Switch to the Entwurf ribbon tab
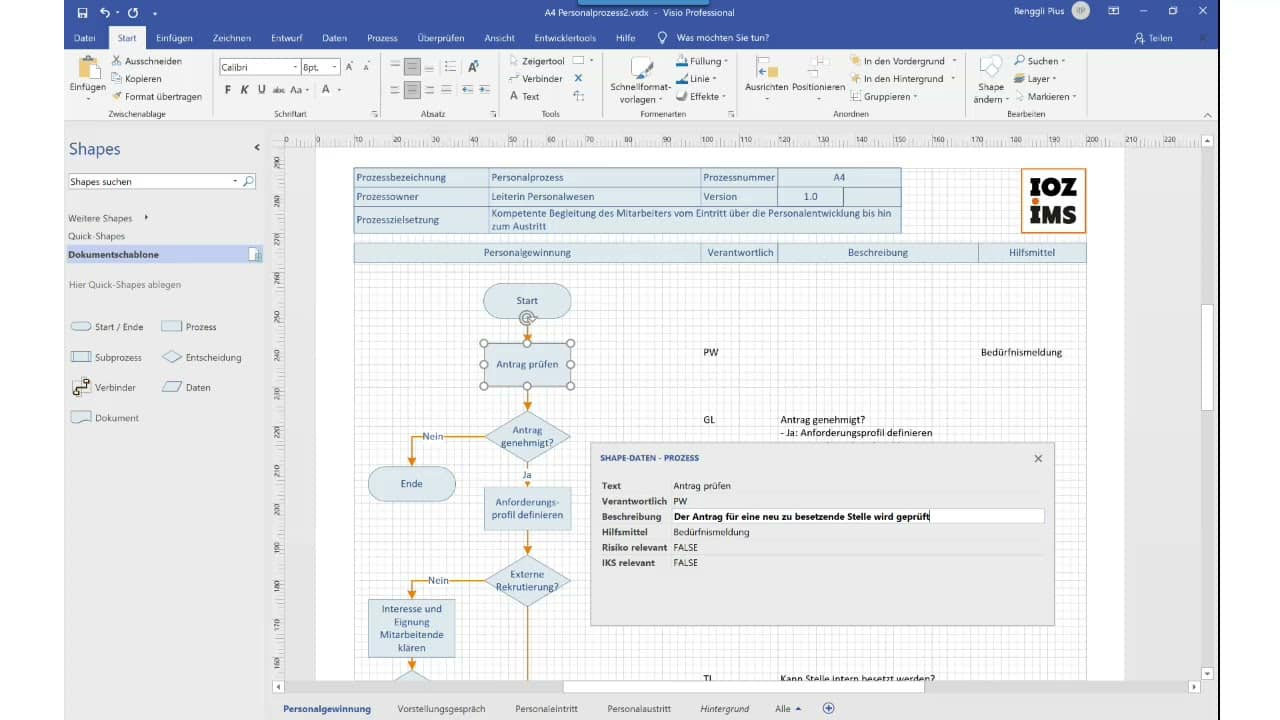Image resolution: width=1280 pixels, height=720 pixels. (286, 37)
